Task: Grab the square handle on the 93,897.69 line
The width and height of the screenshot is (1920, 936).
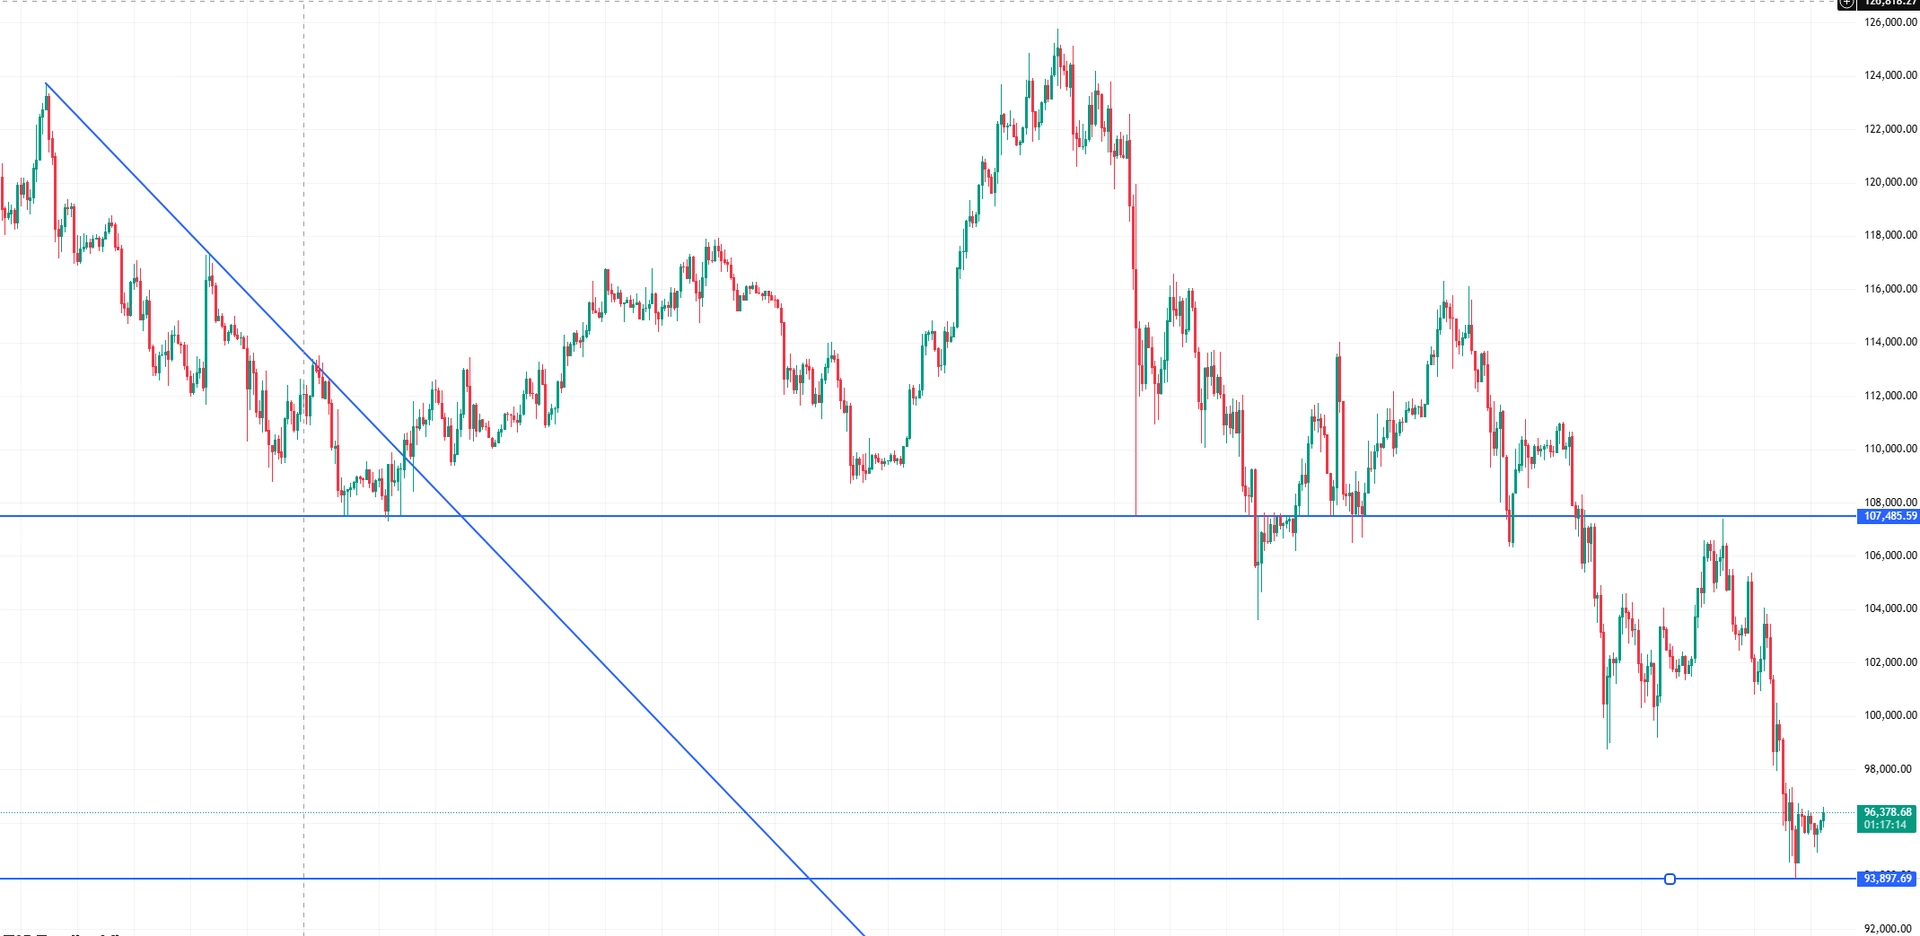Action: pyautogui.click(x=1670, y=879)
